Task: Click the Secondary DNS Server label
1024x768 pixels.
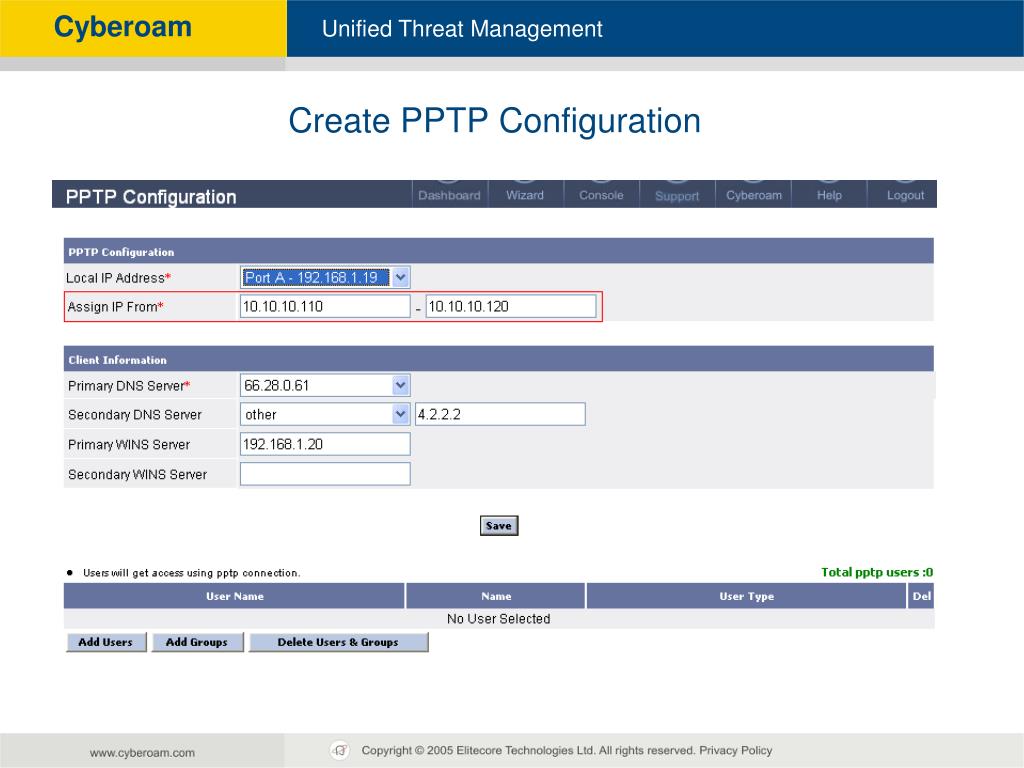Action: [135, 415]
